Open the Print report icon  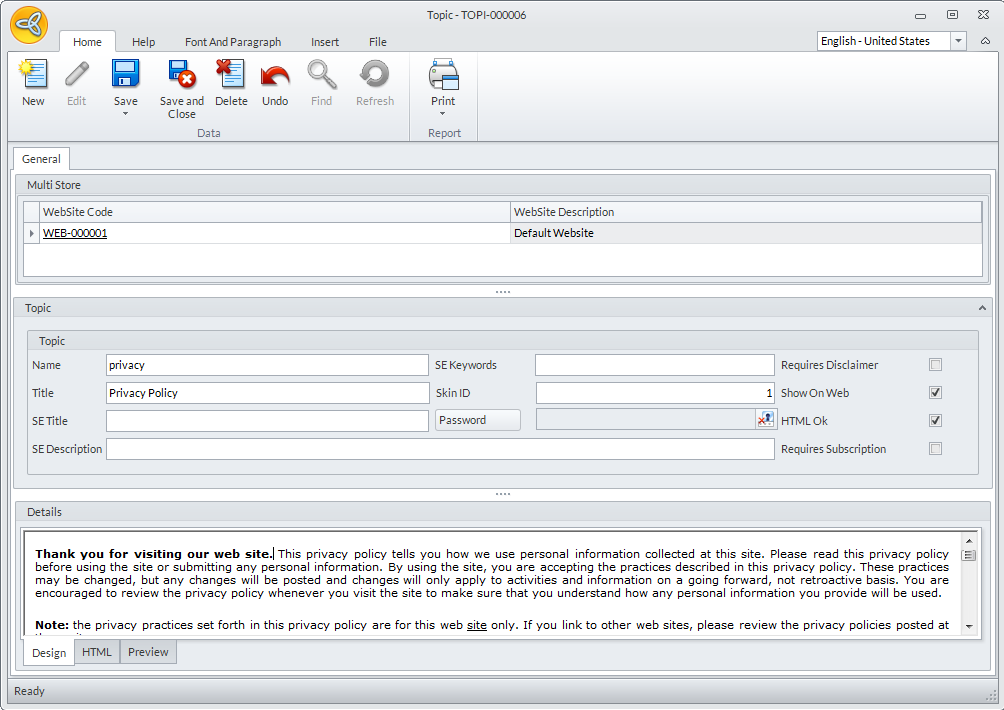[443, 76]
